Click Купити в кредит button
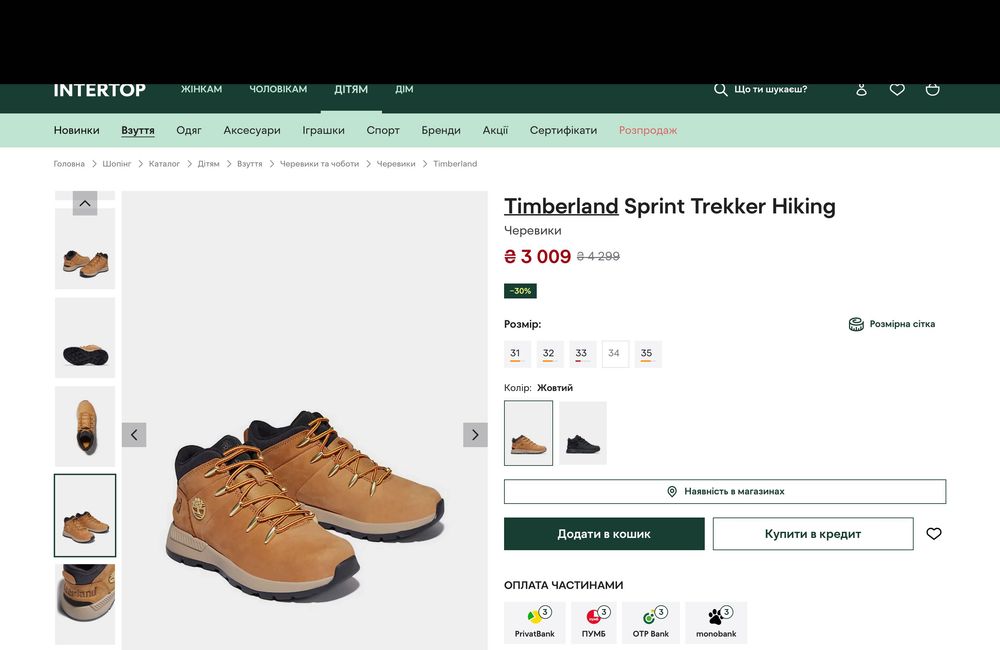Screen dimensions: 1000x650 tap(812, 534)
